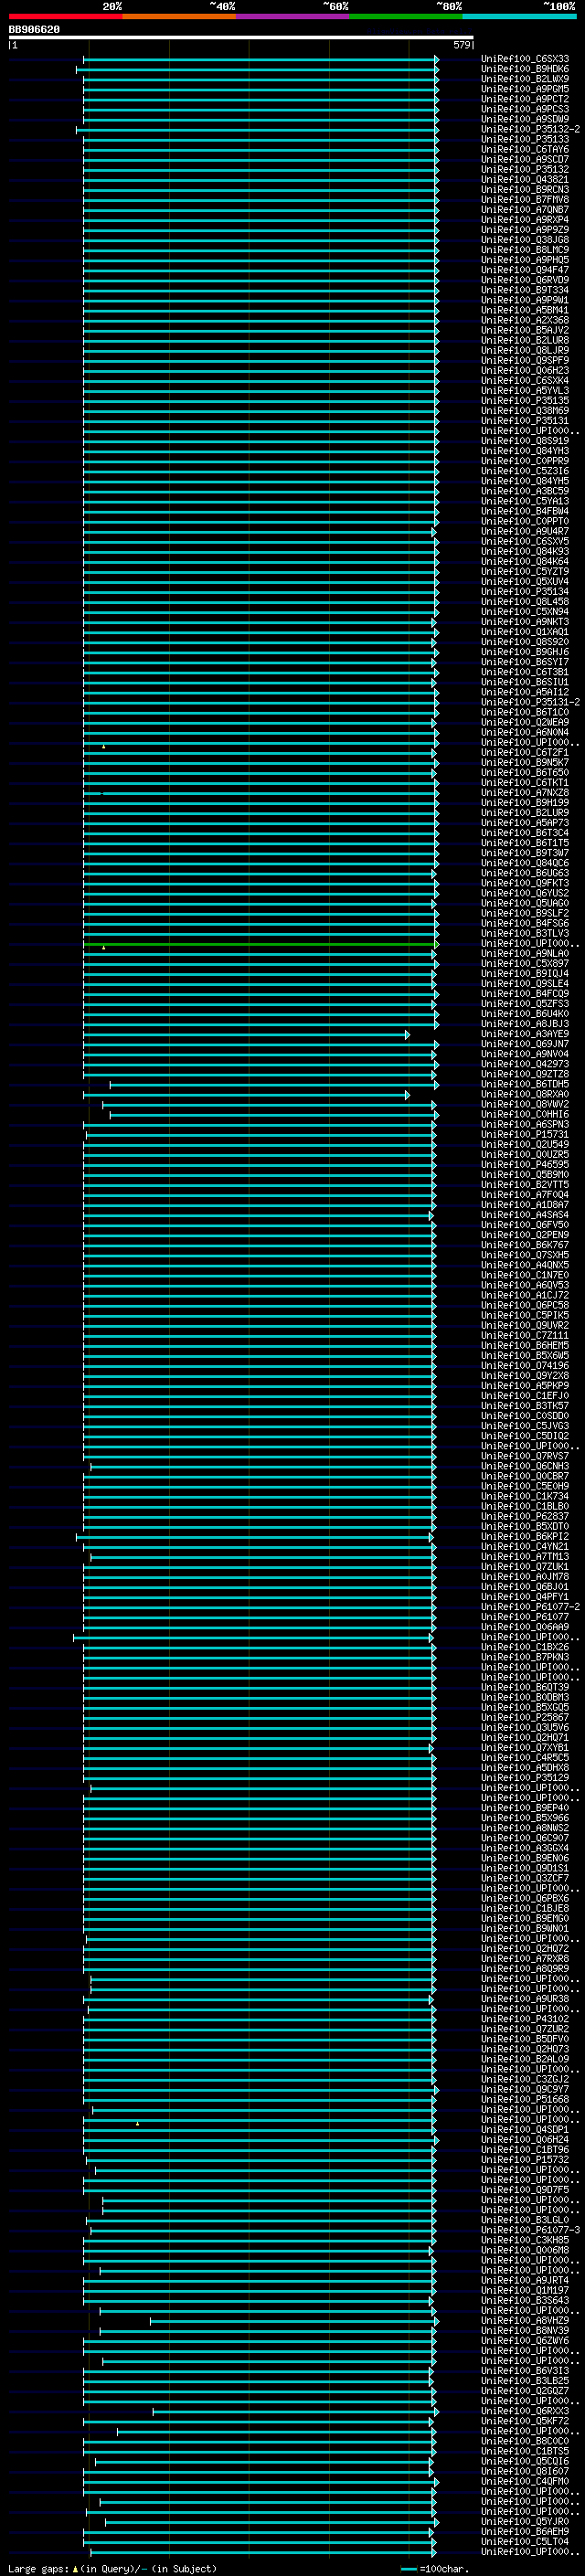
Task: Select hit UniRef100_B8NV39
Action: point(525,2331)
